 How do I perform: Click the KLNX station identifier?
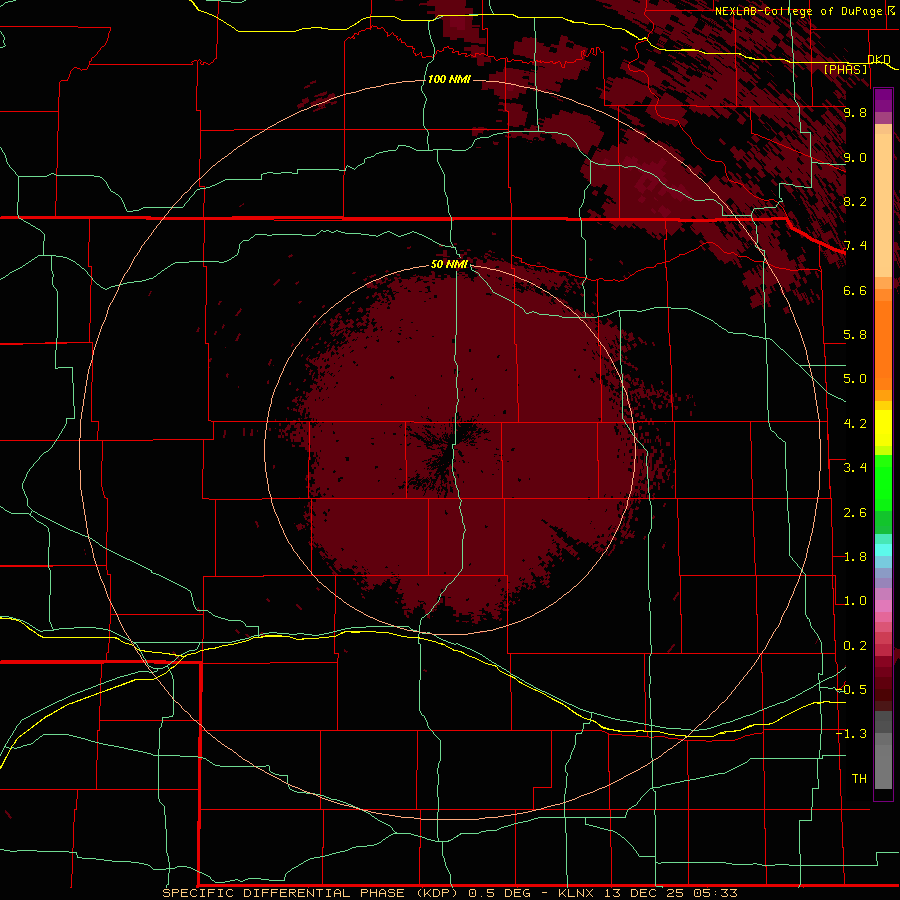[x=576, y=893]
